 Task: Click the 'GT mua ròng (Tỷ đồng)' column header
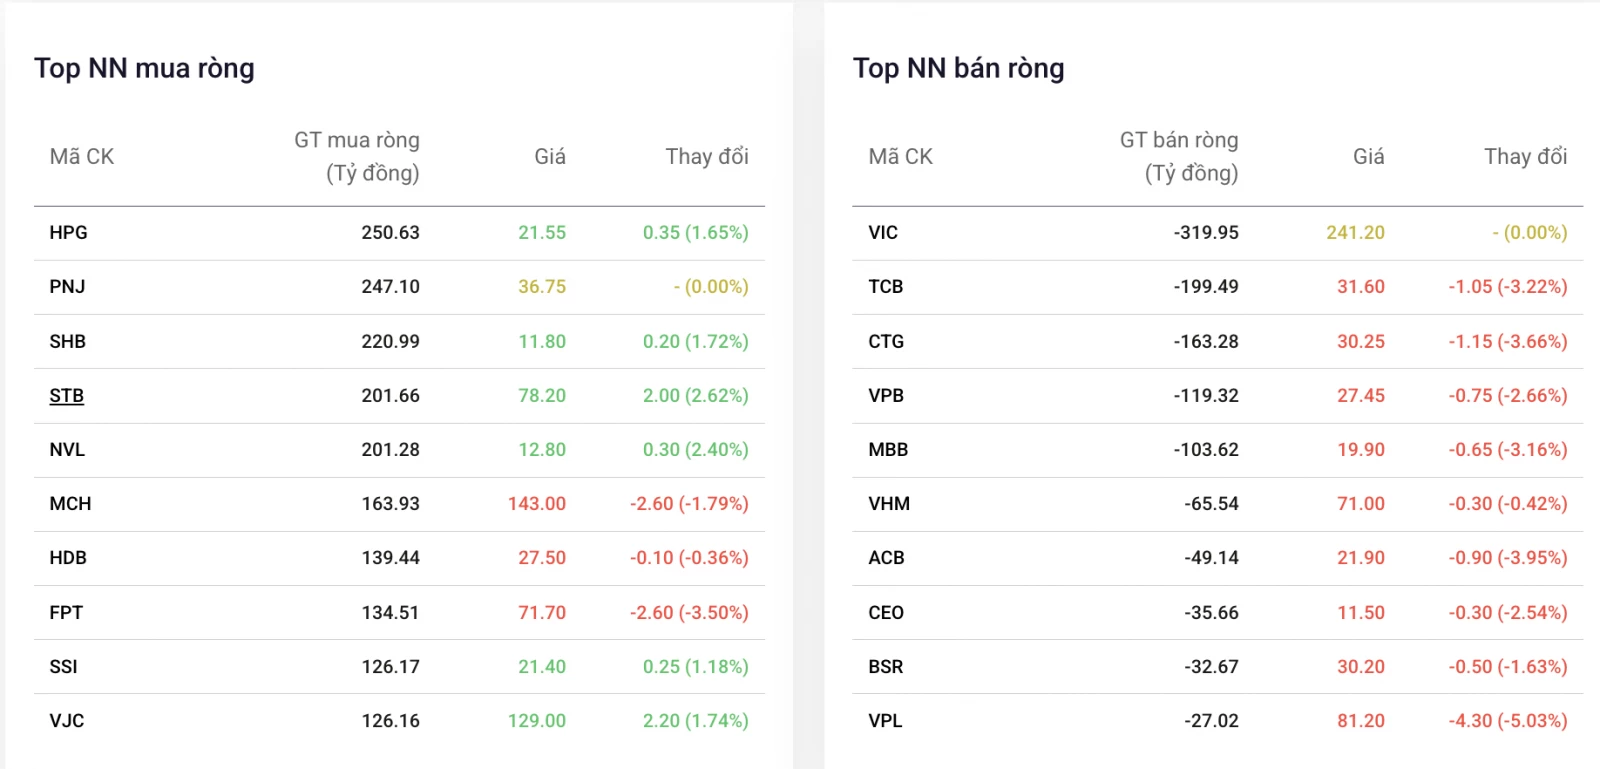pyautogui.click(x=357, y=157)
